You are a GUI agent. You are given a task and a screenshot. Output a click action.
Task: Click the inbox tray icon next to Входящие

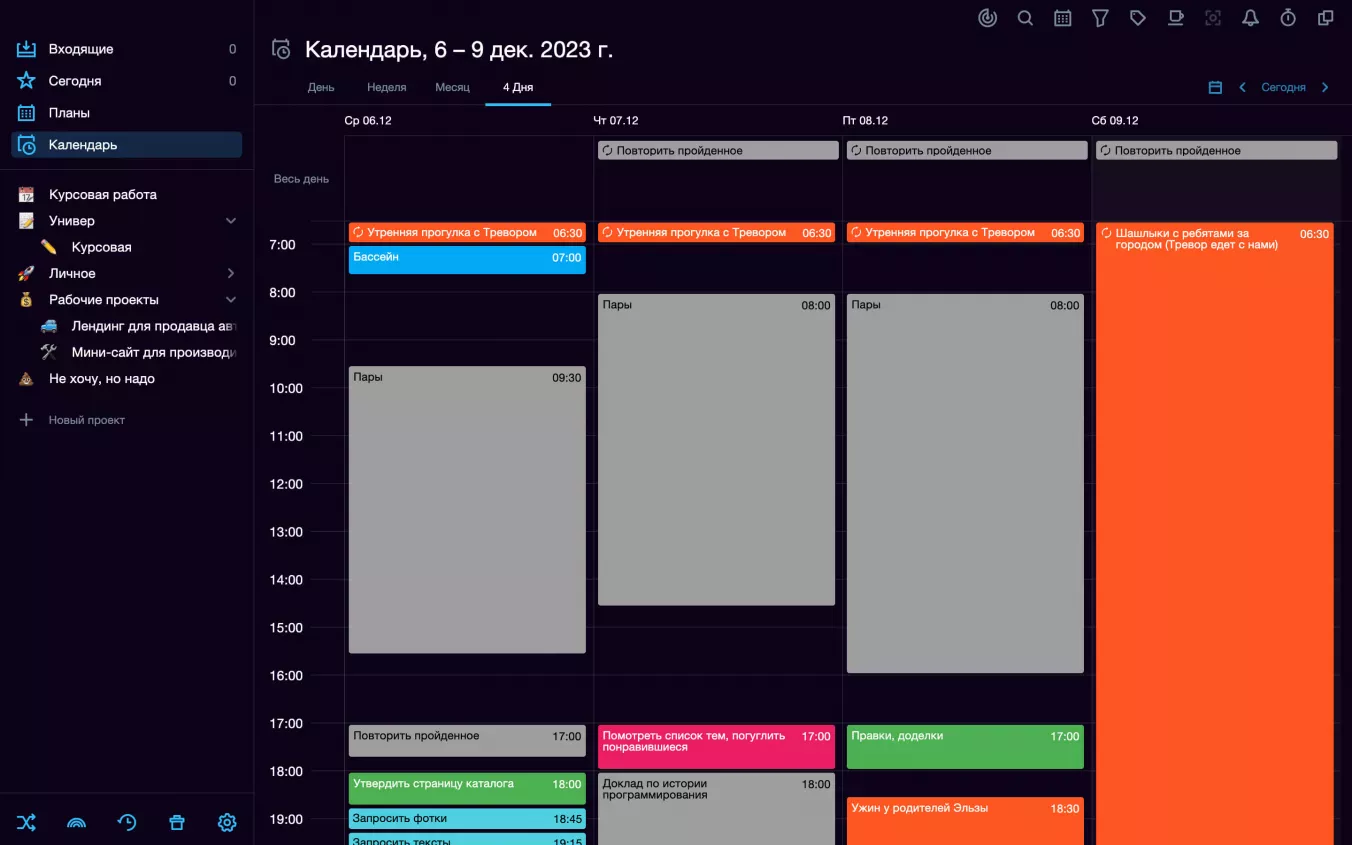pyautogui.click(x=27, y=49)
